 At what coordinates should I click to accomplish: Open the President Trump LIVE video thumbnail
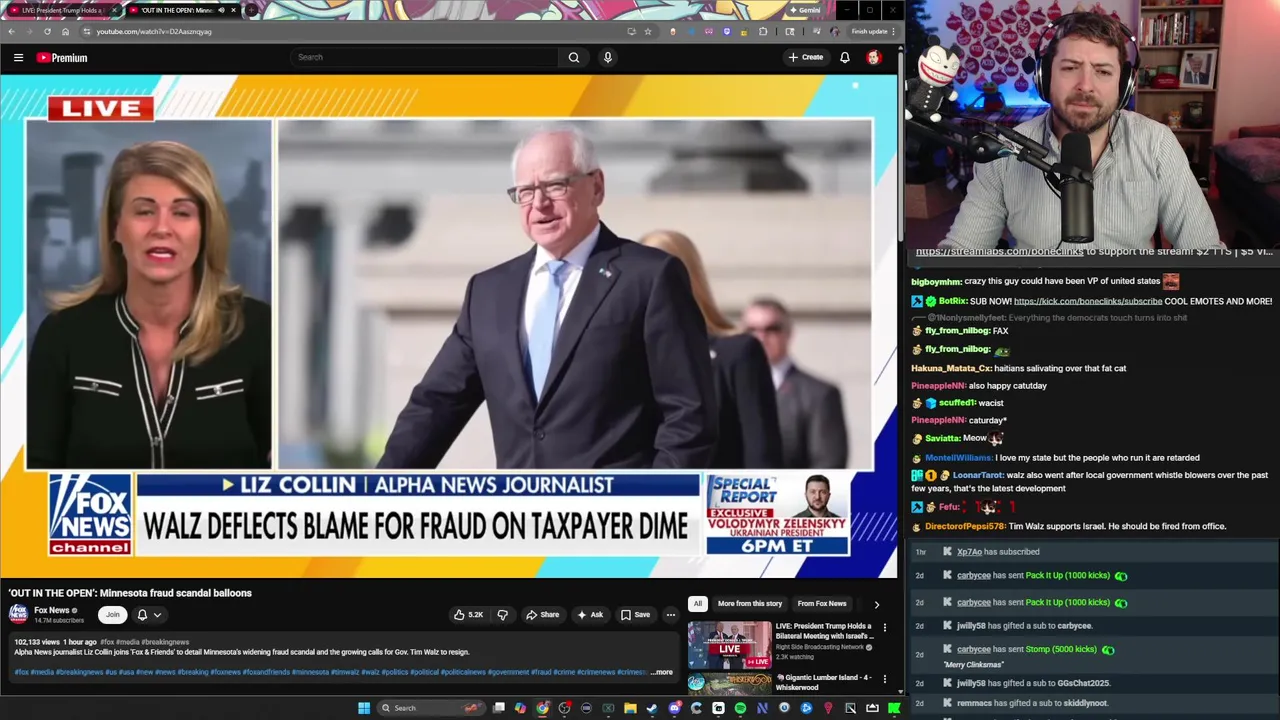click(729, 645)
